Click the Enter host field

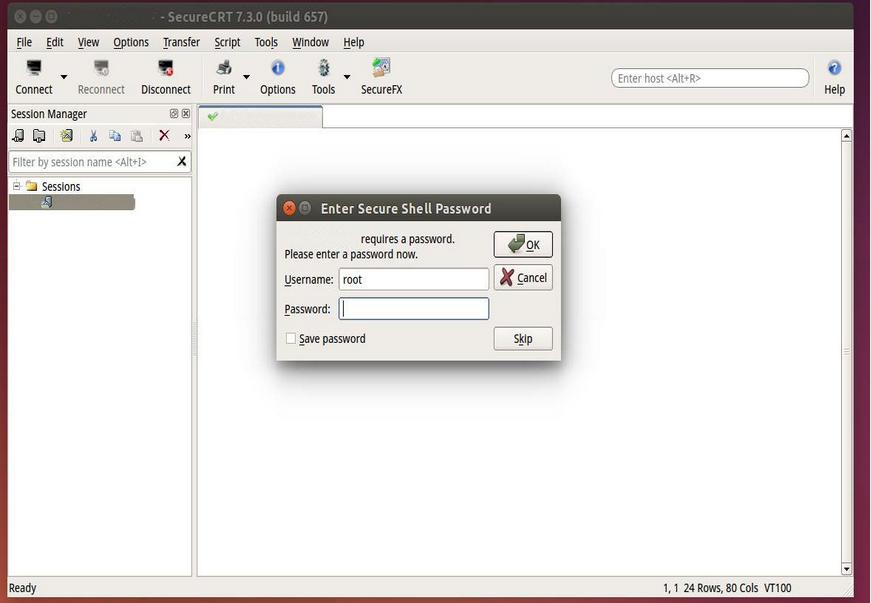[x=709, y=78]
